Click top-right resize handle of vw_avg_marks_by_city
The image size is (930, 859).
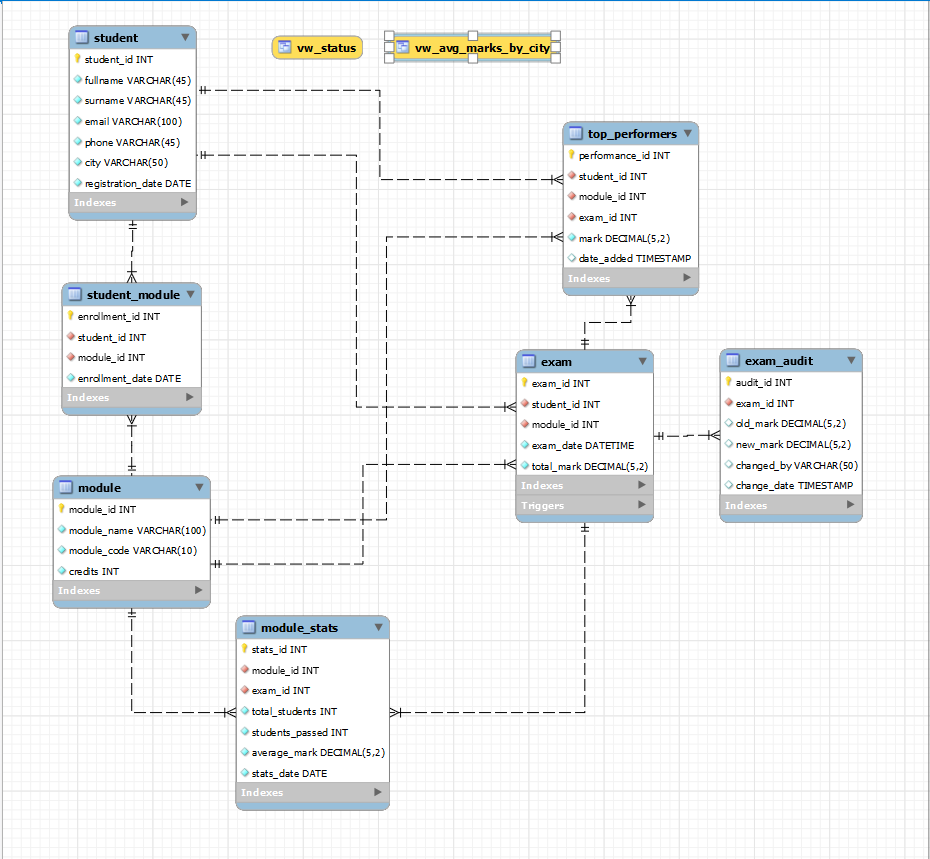556,36
